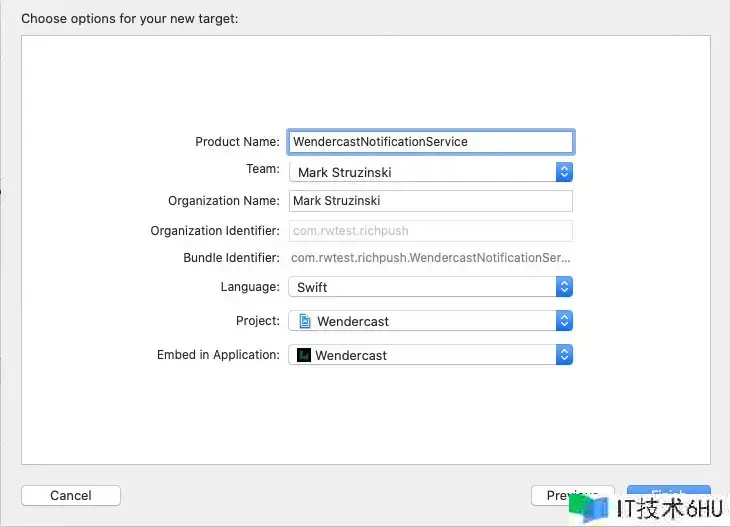Click the "Product Name:" label
The image size is (730, 527).
pos(237,142)
